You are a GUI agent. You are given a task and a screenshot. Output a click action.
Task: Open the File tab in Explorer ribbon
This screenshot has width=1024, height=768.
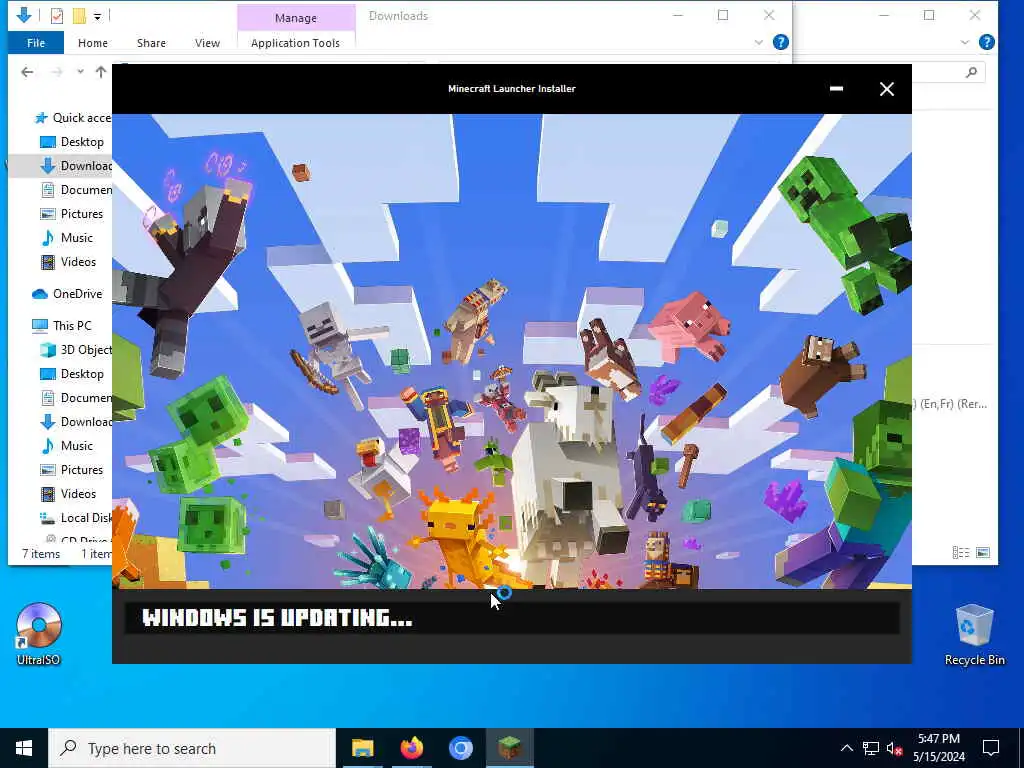[36, 43]
